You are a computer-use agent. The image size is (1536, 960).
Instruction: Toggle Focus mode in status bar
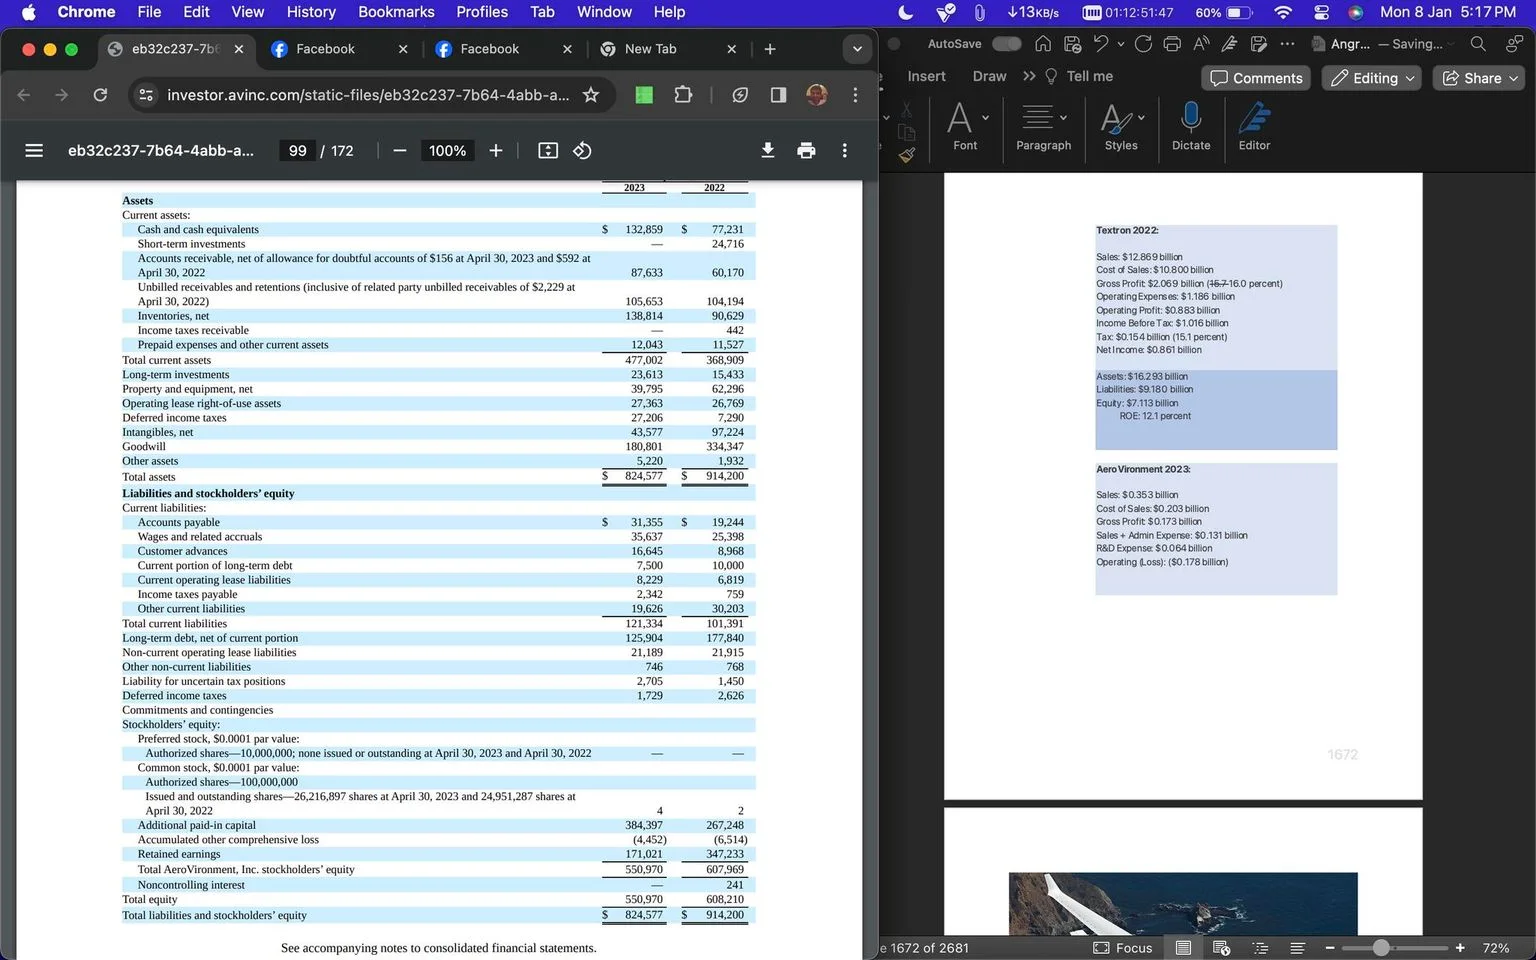coord(1123,948)
